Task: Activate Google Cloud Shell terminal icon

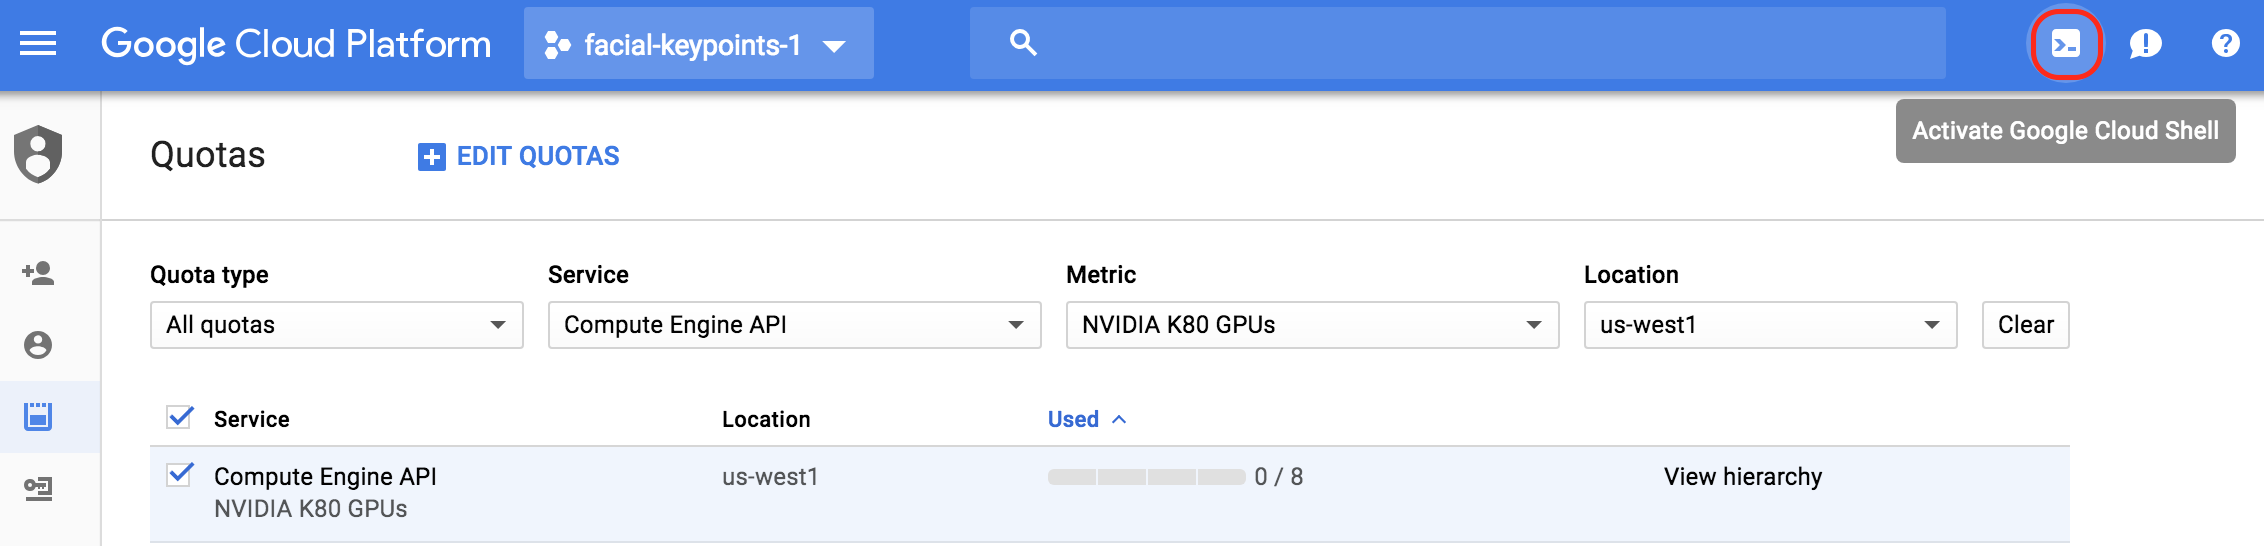Action: tap(2065, 43)
